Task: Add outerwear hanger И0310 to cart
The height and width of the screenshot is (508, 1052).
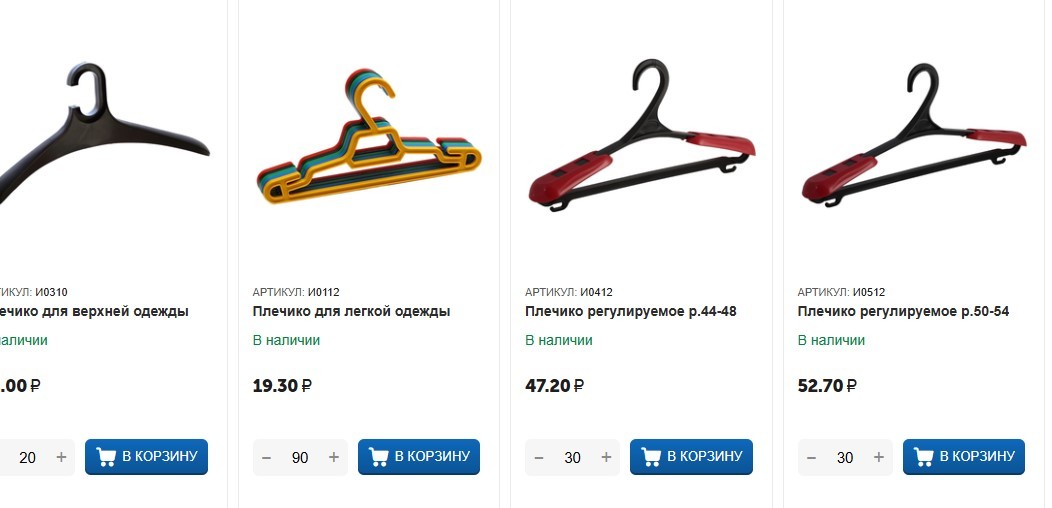Action: [146, 457]
